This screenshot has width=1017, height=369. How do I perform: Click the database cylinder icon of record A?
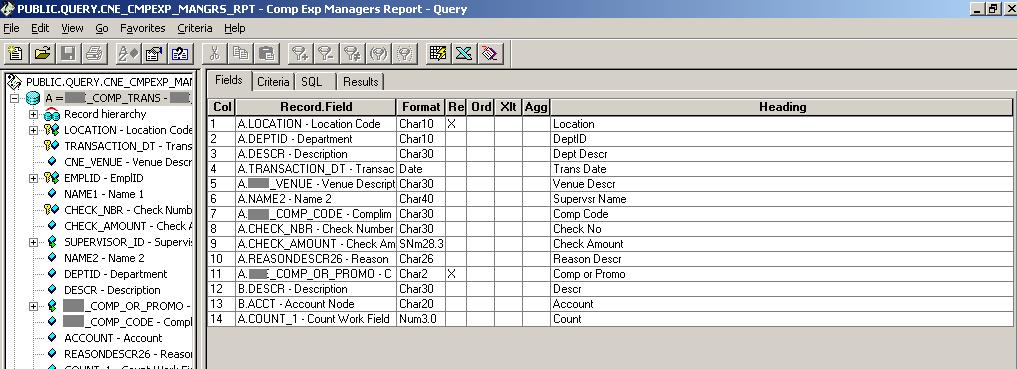(x=32, y=99)
